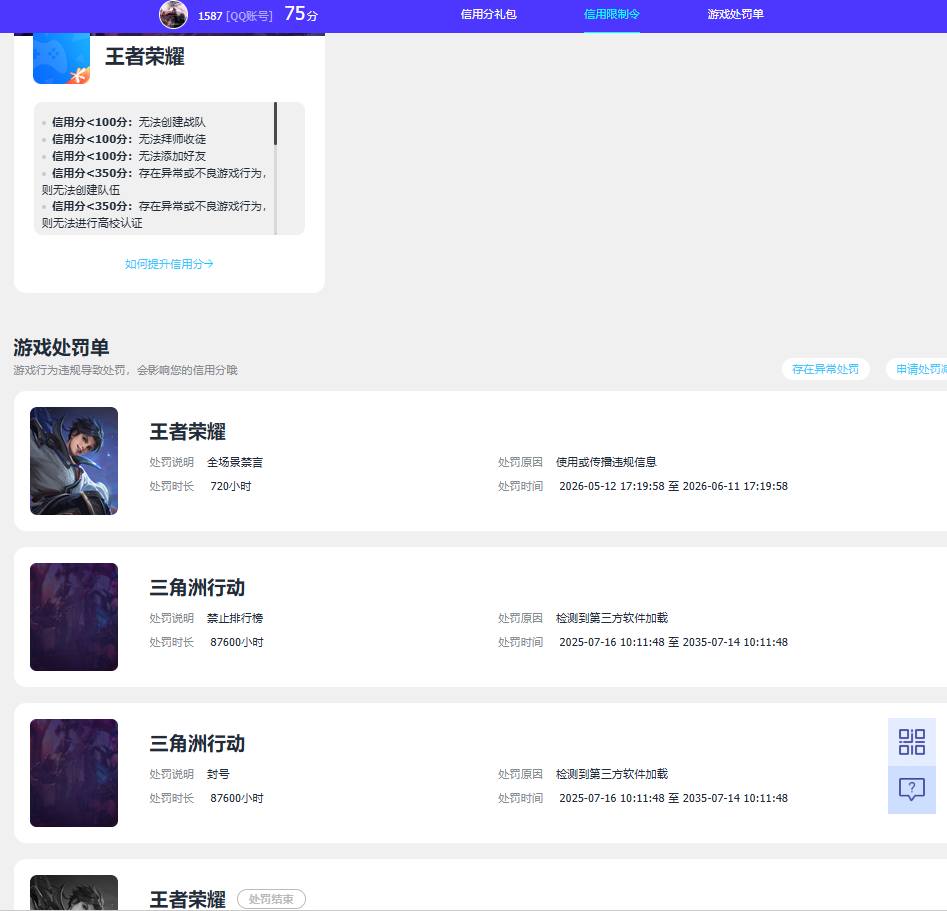The height and width of the screenshot is (911, 947).
Task: Click 87600小时 in 禁止排行榜 row
Action: tap(237, 642)
